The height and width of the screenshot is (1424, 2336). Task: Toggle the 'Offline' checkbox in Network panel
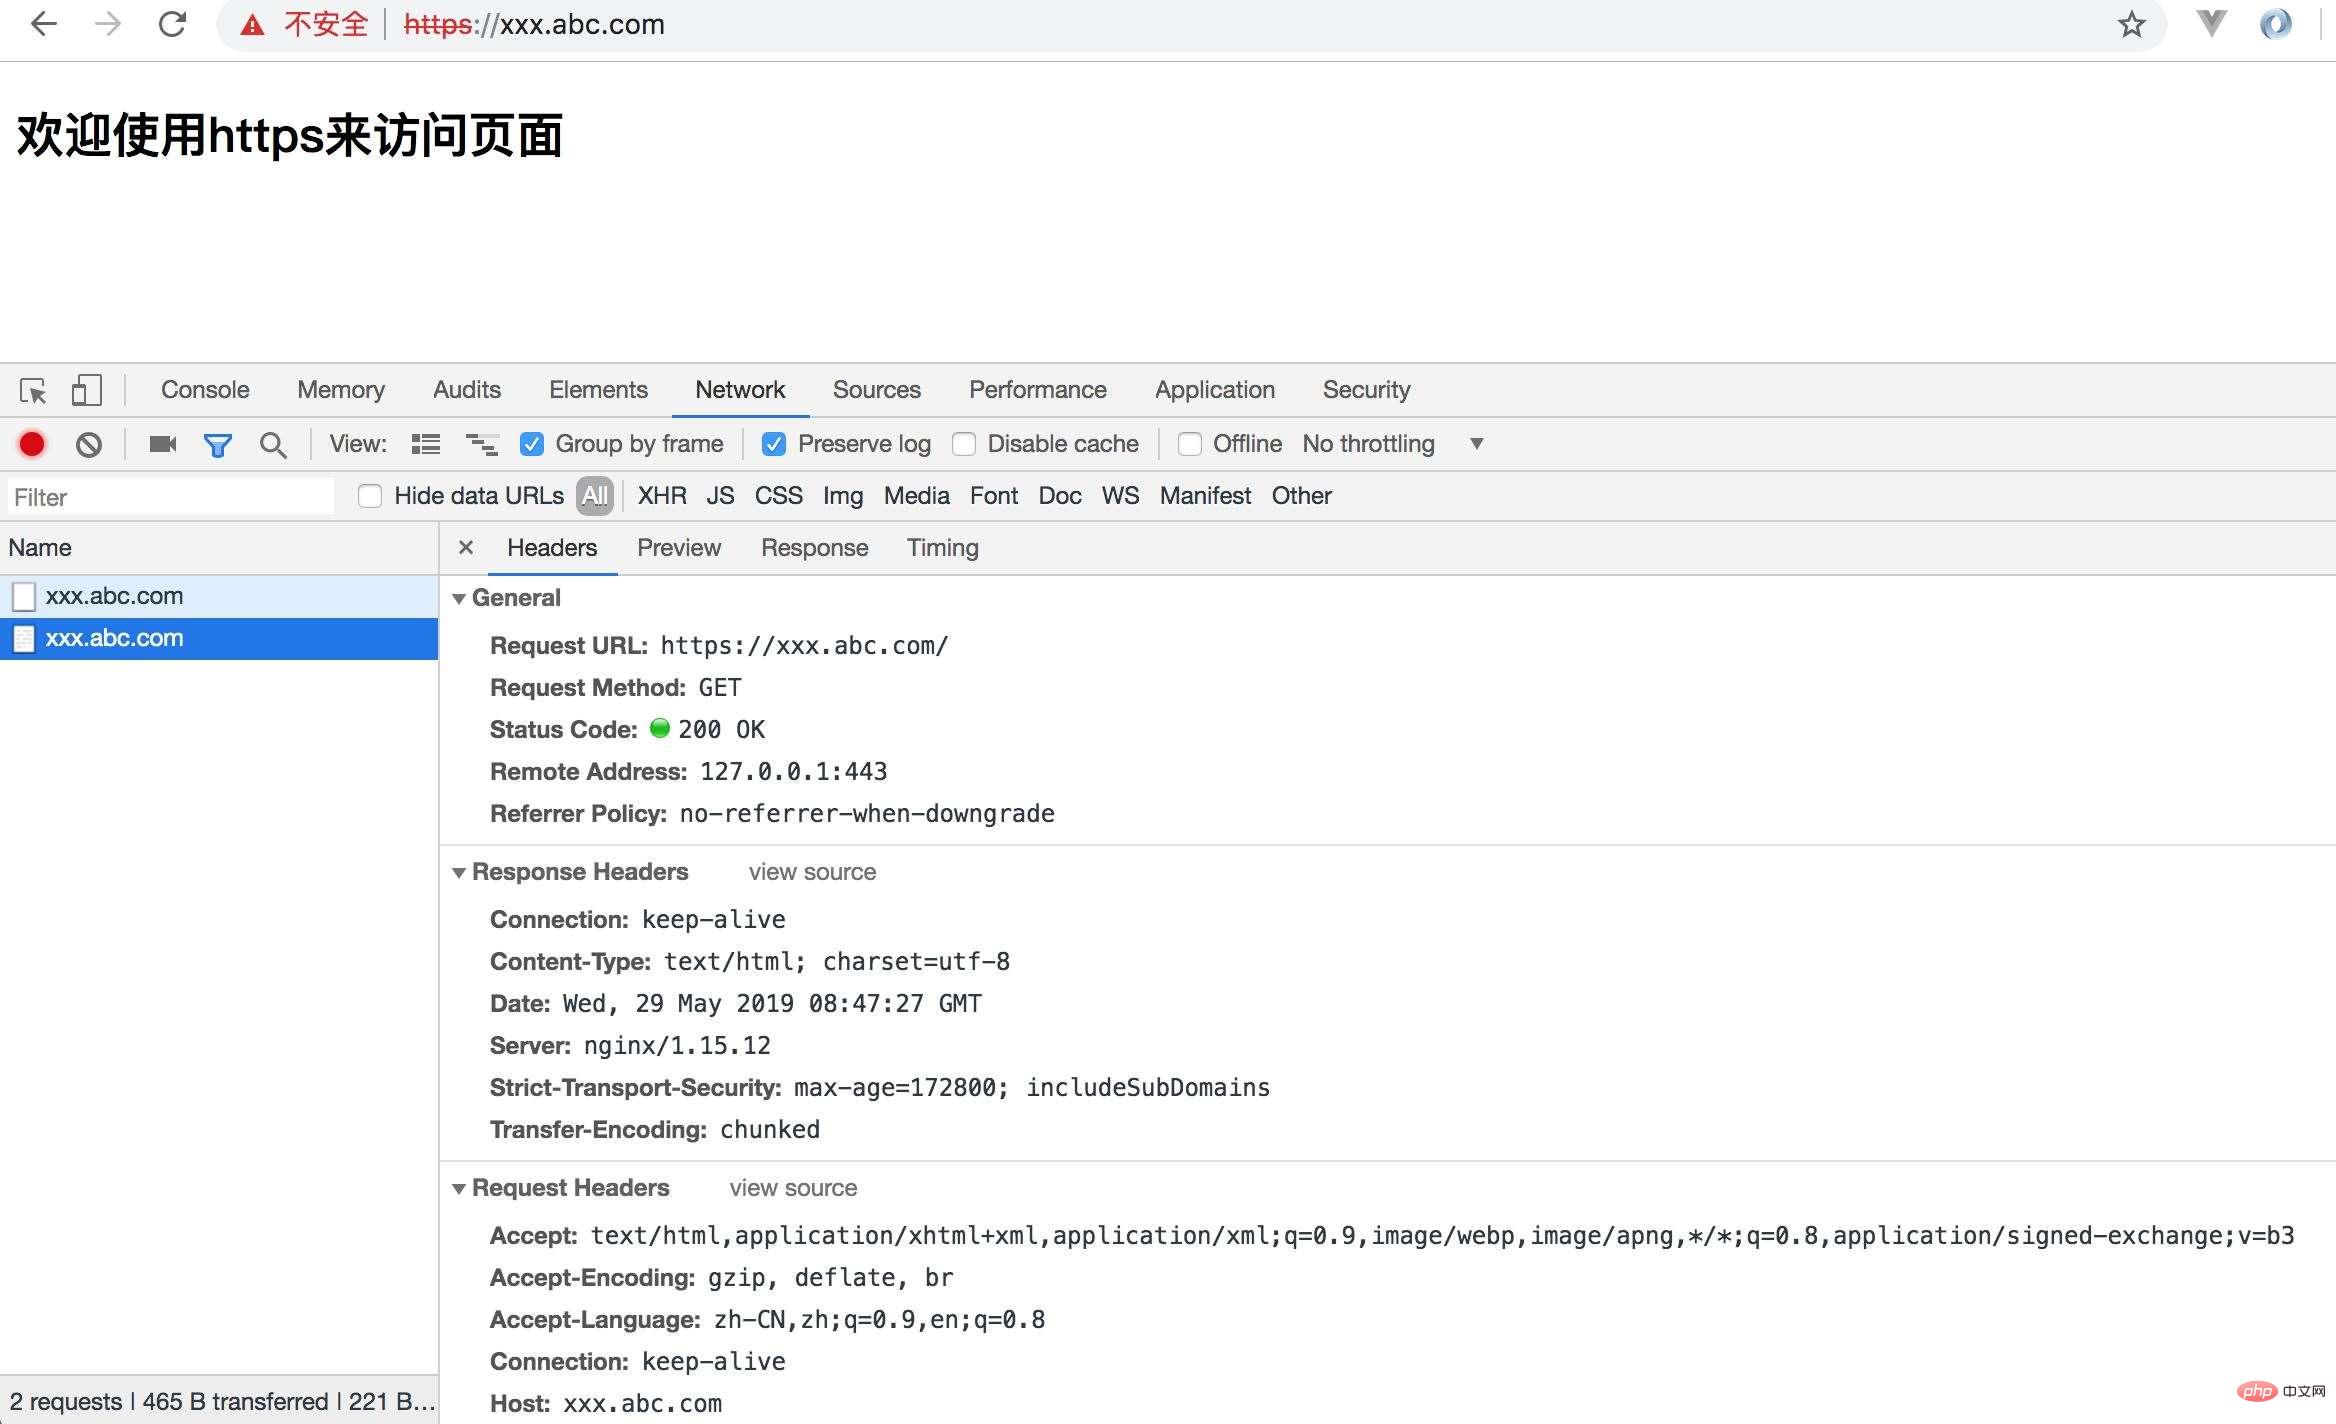1188,442
